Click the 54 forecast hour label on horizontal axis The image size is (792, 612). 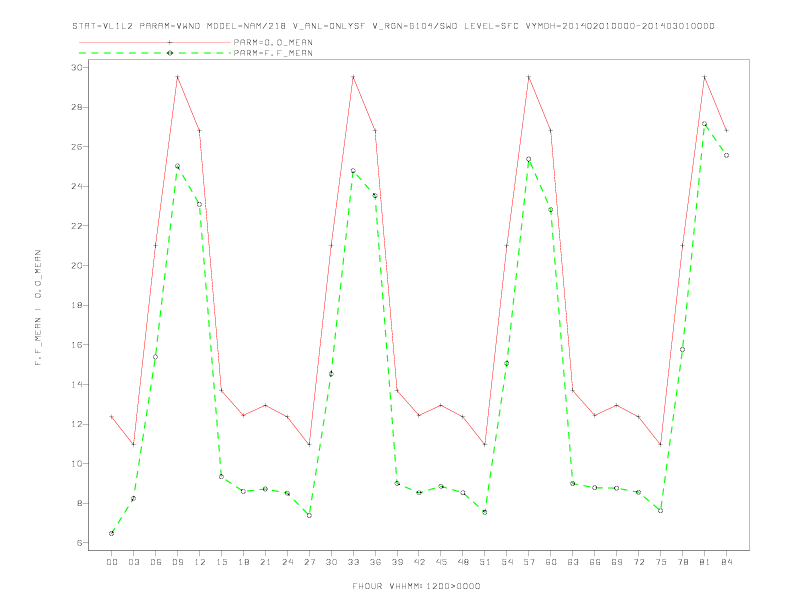pyautogui.click(x=507, y=562)
